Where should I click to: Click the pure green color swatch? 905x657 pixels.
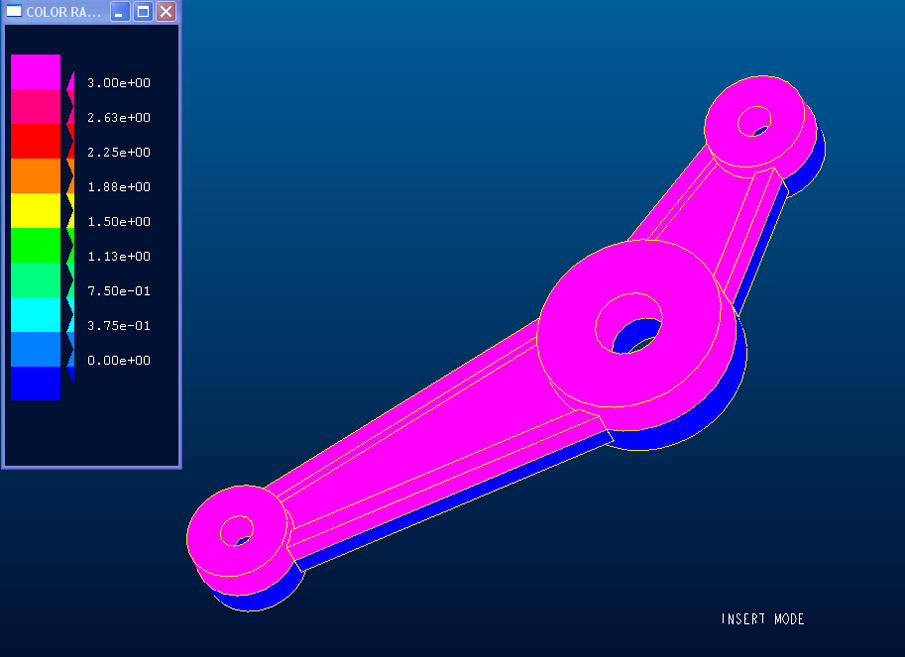[36, 245]
